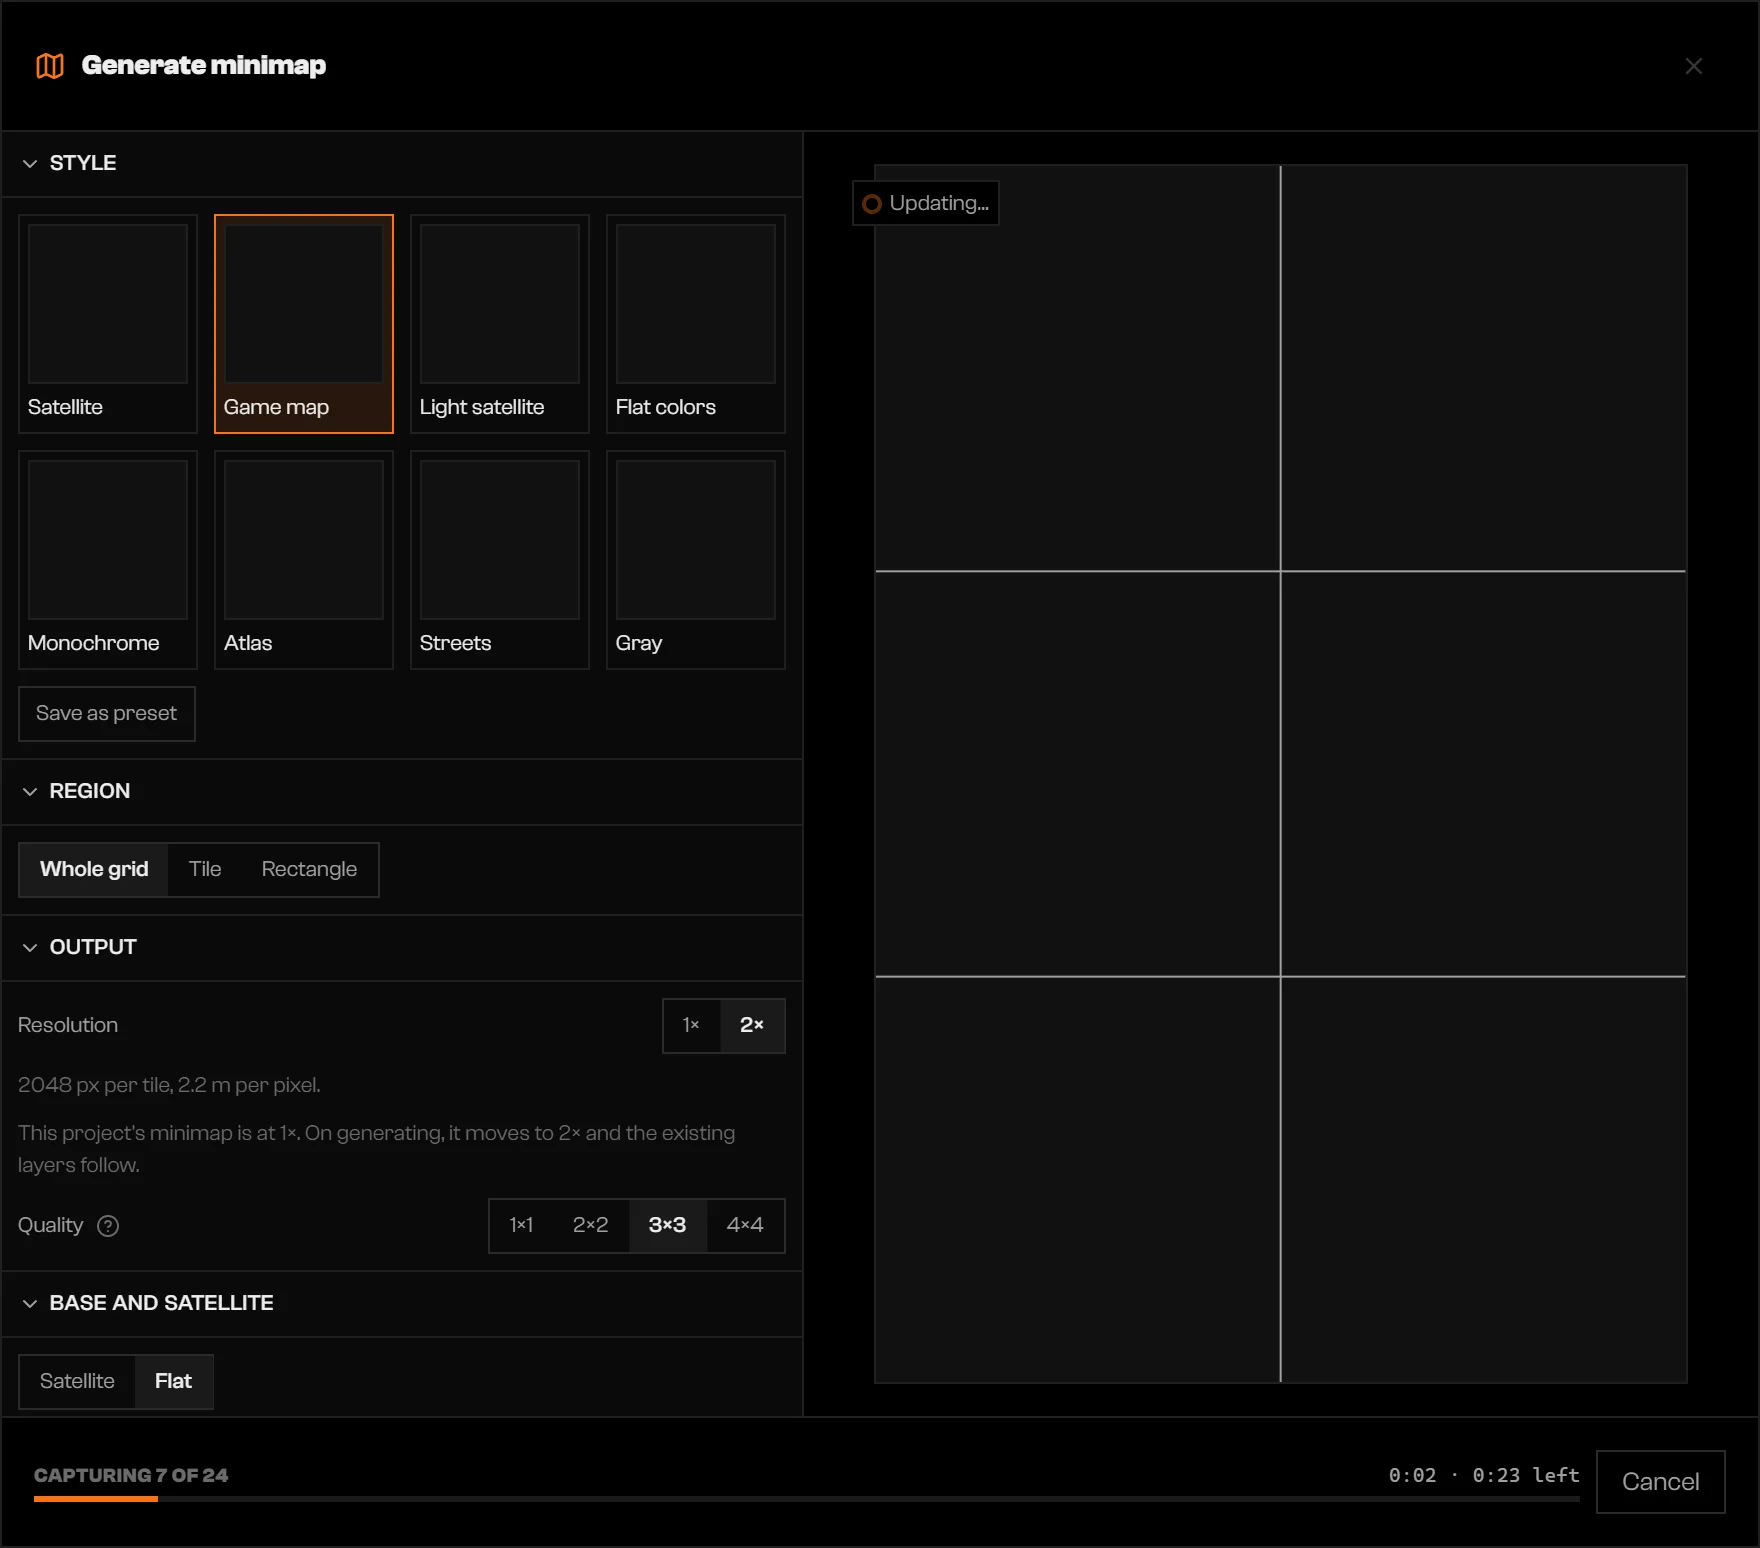Image resolution: width=1760 pixels, height=1548 pixels.
Task: Cancel the capture in progress
Action: tap(1660, 1482)
